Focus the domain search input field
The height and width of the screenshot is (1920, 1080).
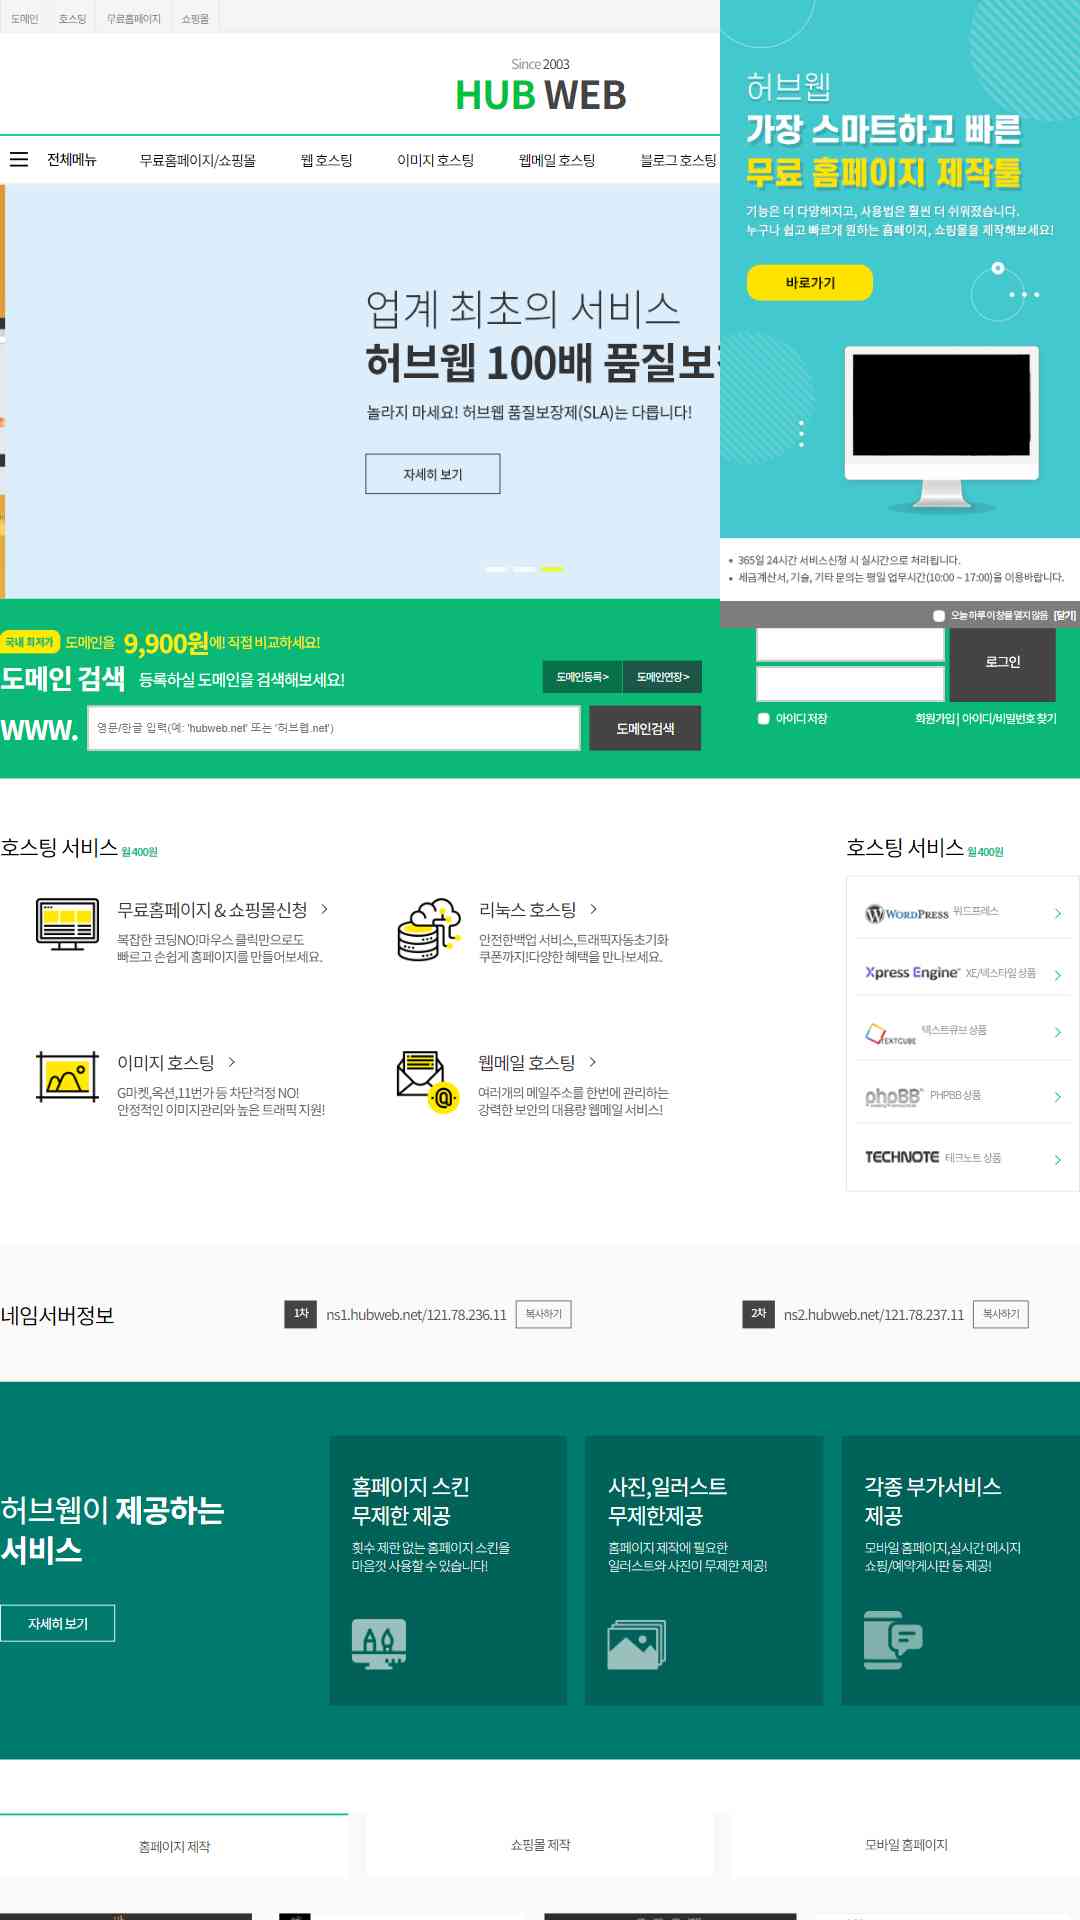334,728
